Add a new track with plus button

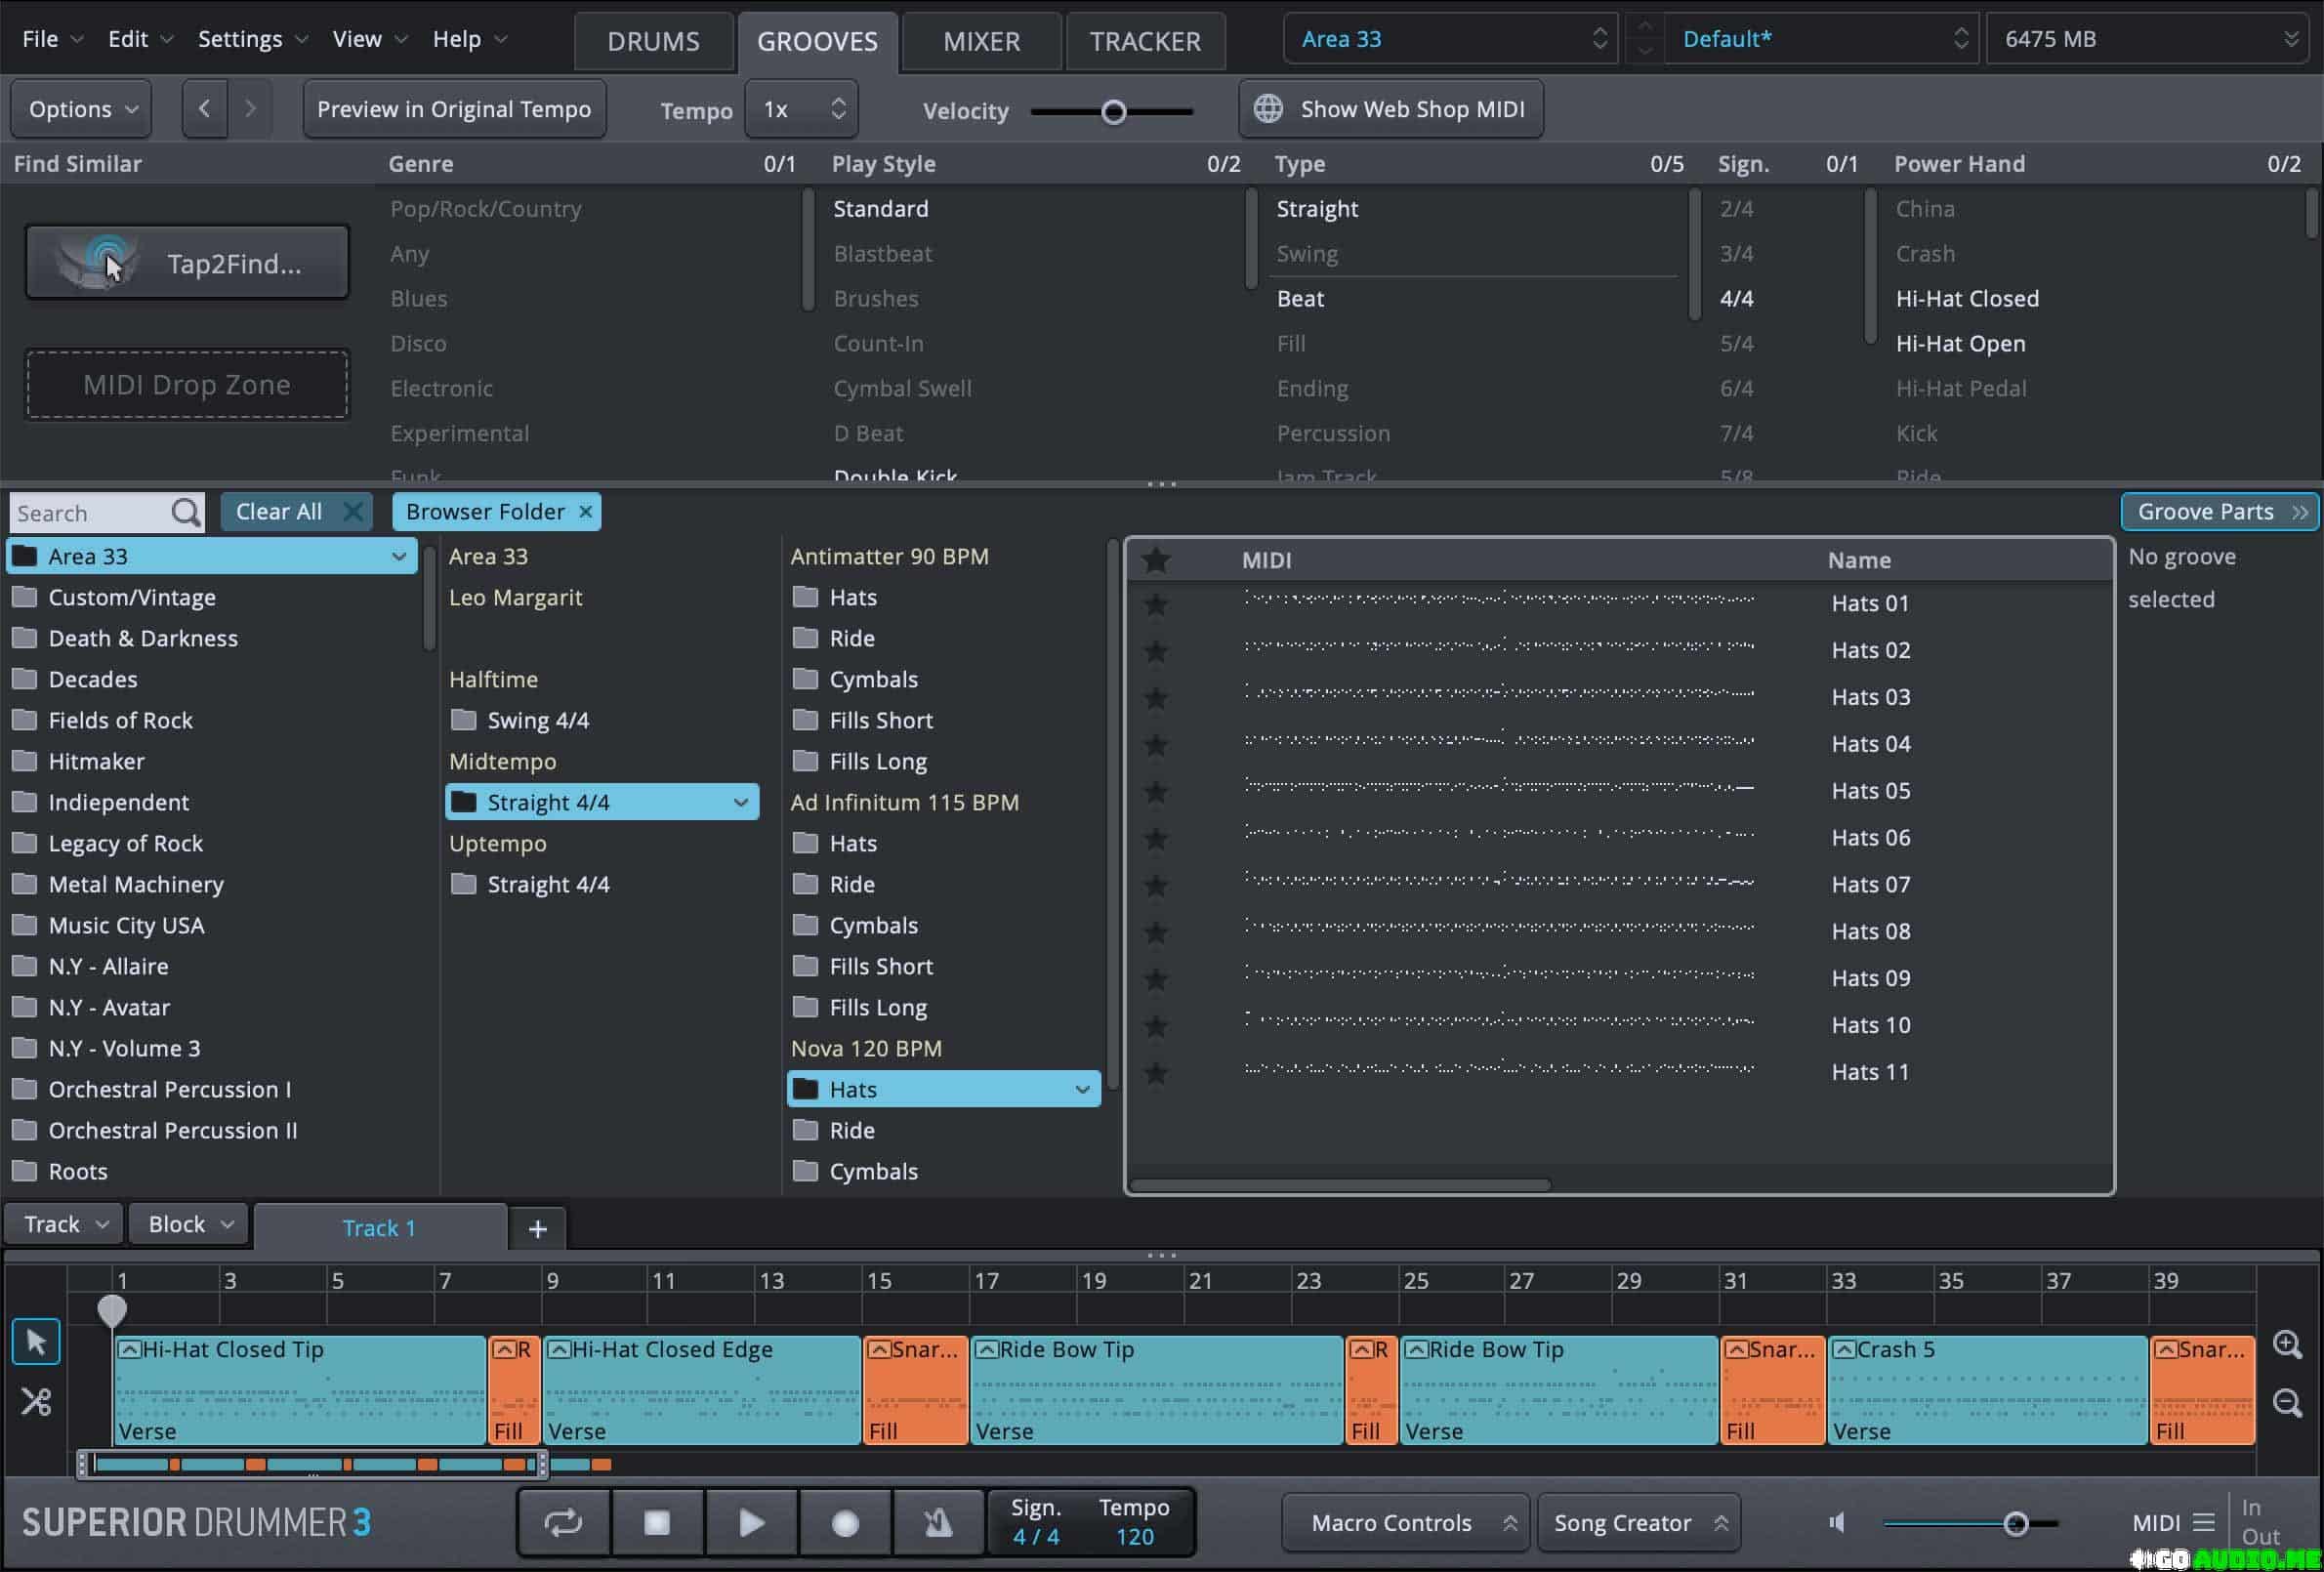pyautogui.click(x=538, y=1228)
